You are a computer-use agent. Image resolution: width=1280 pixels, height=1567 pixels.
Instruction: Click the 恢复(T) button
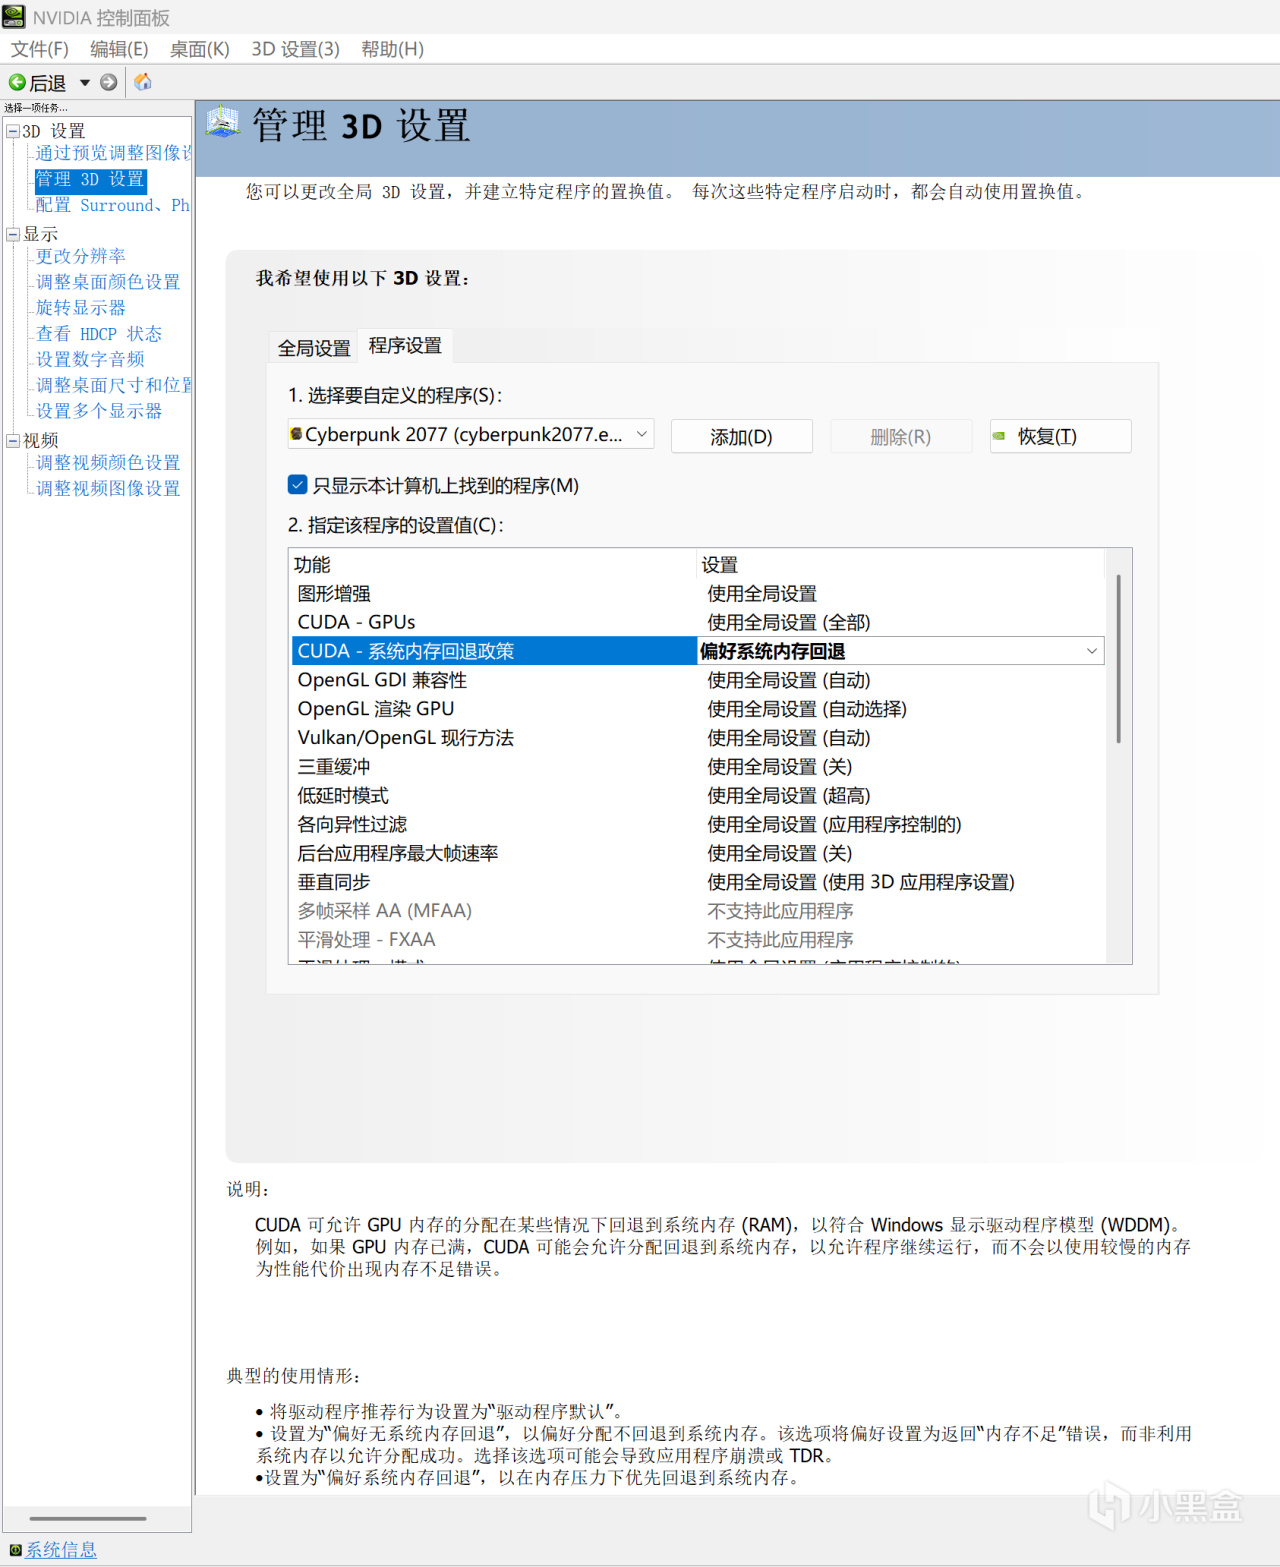(x=1060, y=436)
